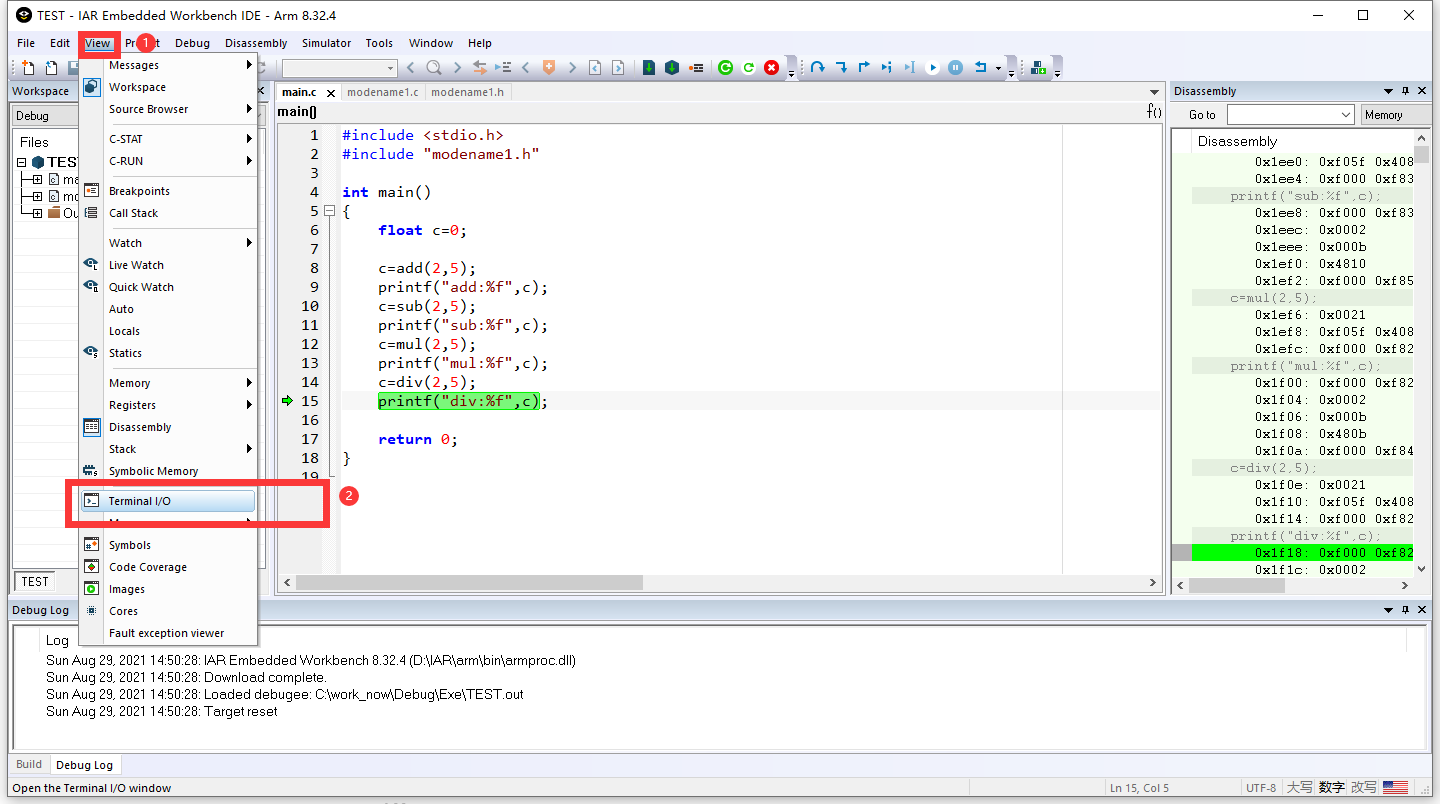The image size is (1440, 804).
Task: Choose Live Watch in the View menu
Action: (x=168, y=265)
